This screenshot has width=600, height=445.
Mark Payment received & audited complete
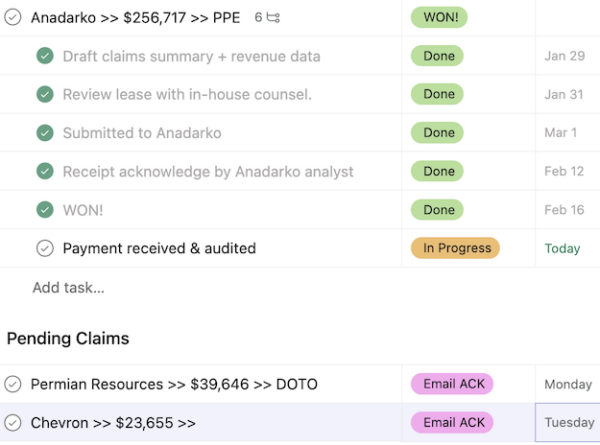pos(45,248)
